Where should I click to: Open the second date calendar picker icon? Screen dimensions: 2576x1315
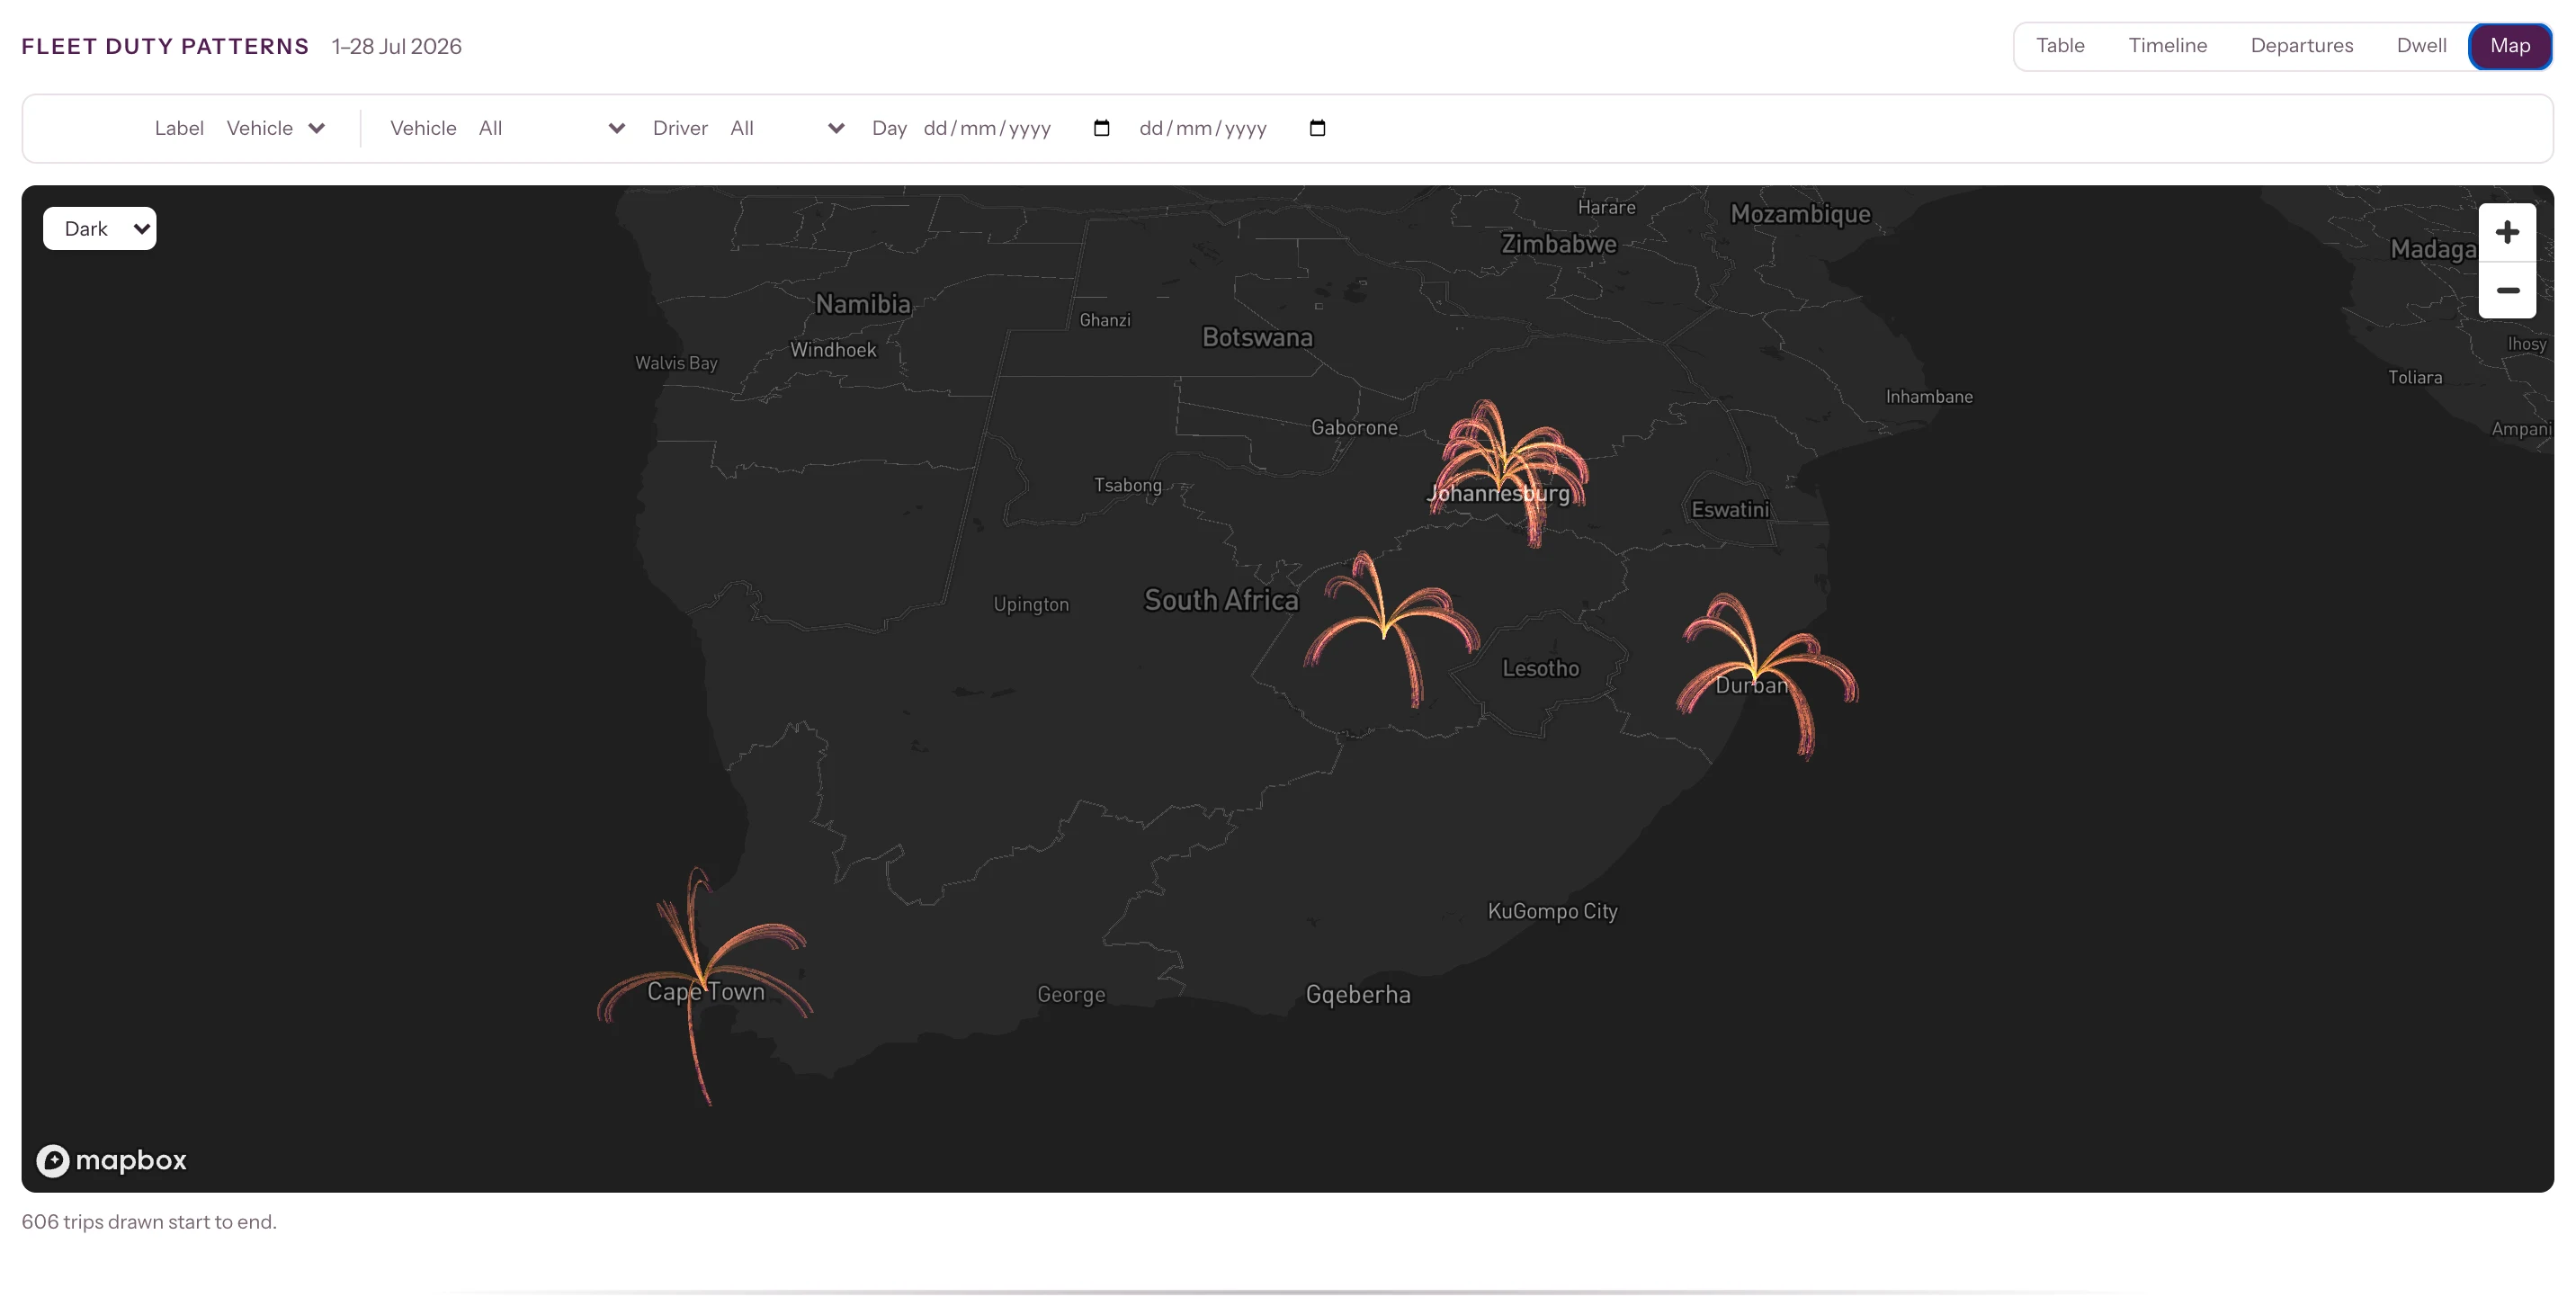point(1317,128)
